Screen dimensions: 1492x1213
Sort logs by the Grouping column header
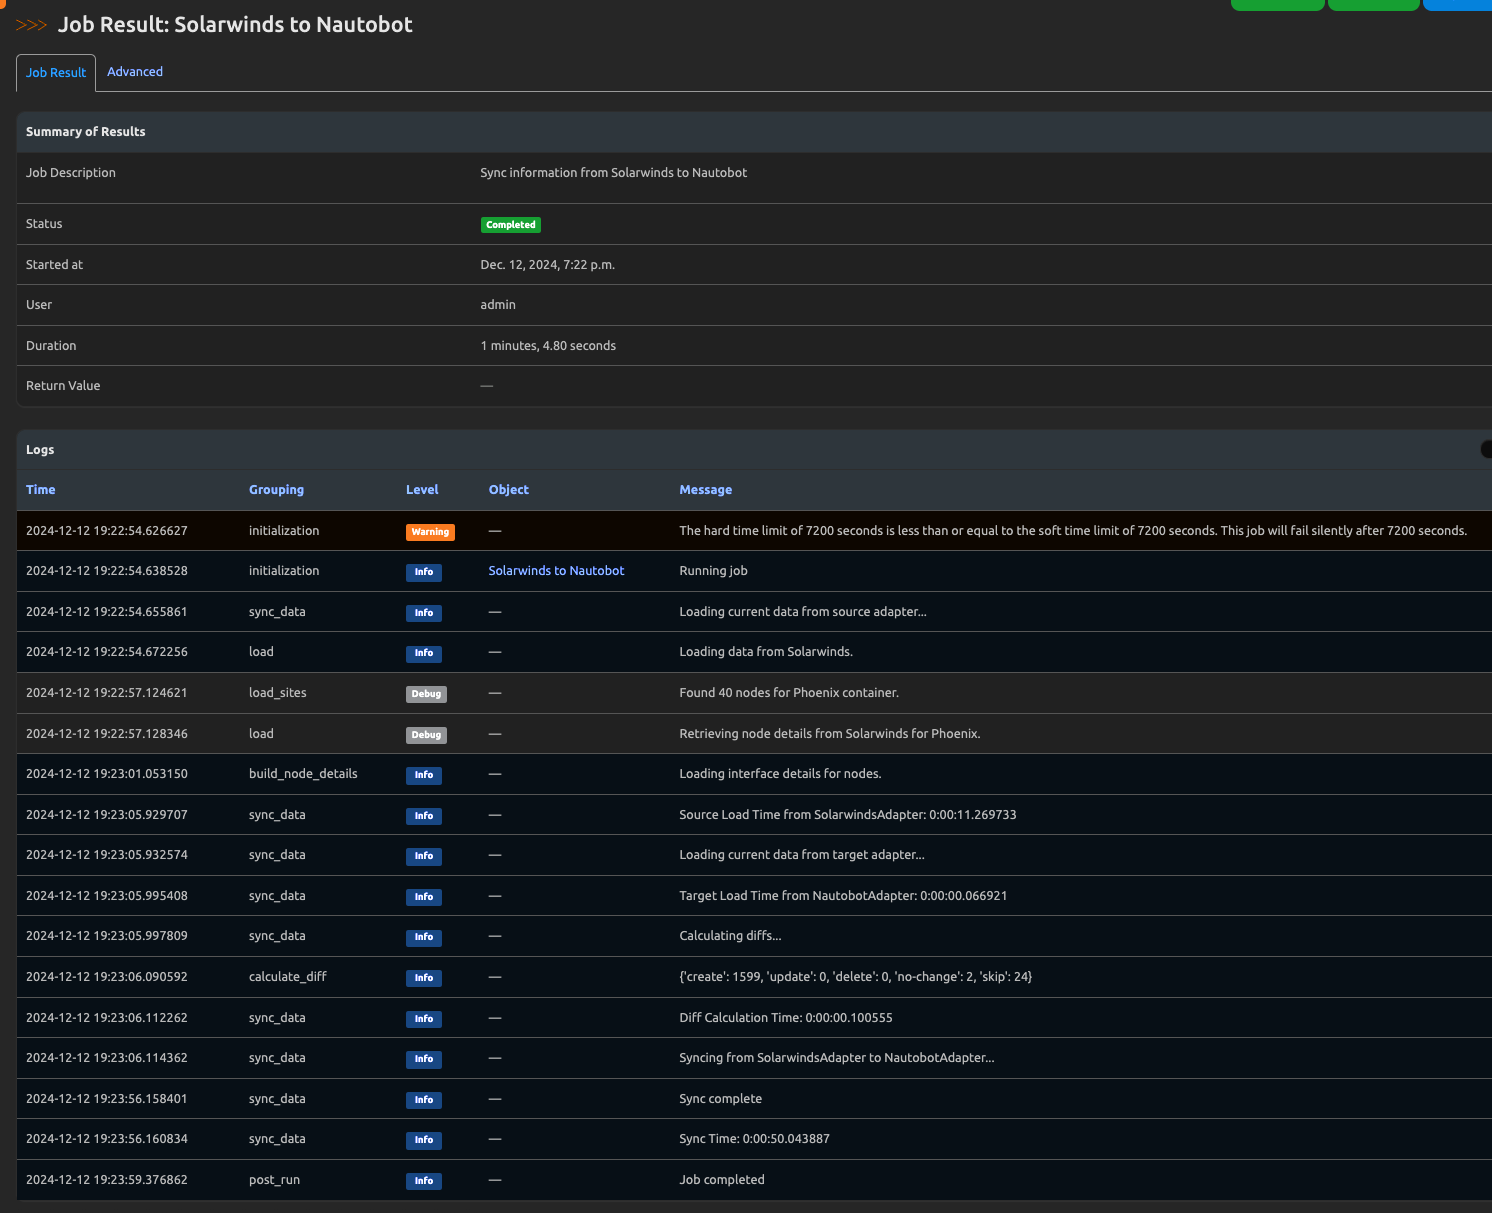pos(276,490)
